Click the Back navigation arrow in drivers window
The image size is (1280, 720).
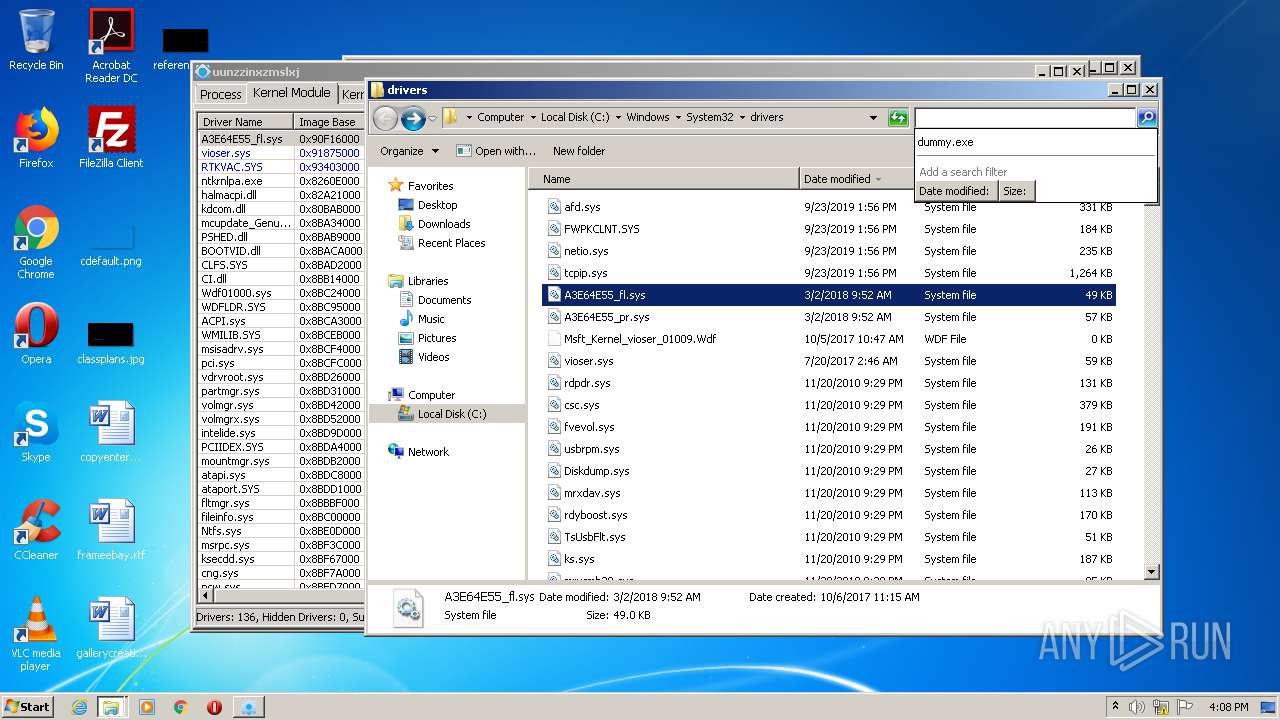385,118
